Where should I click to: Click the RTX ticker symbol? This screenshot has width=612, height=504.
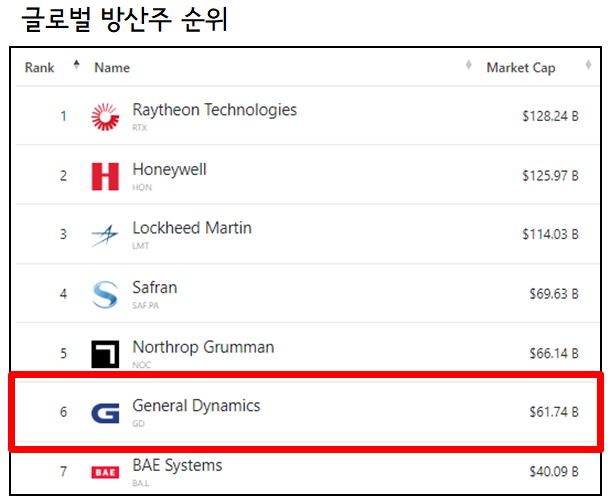(139, 128)
